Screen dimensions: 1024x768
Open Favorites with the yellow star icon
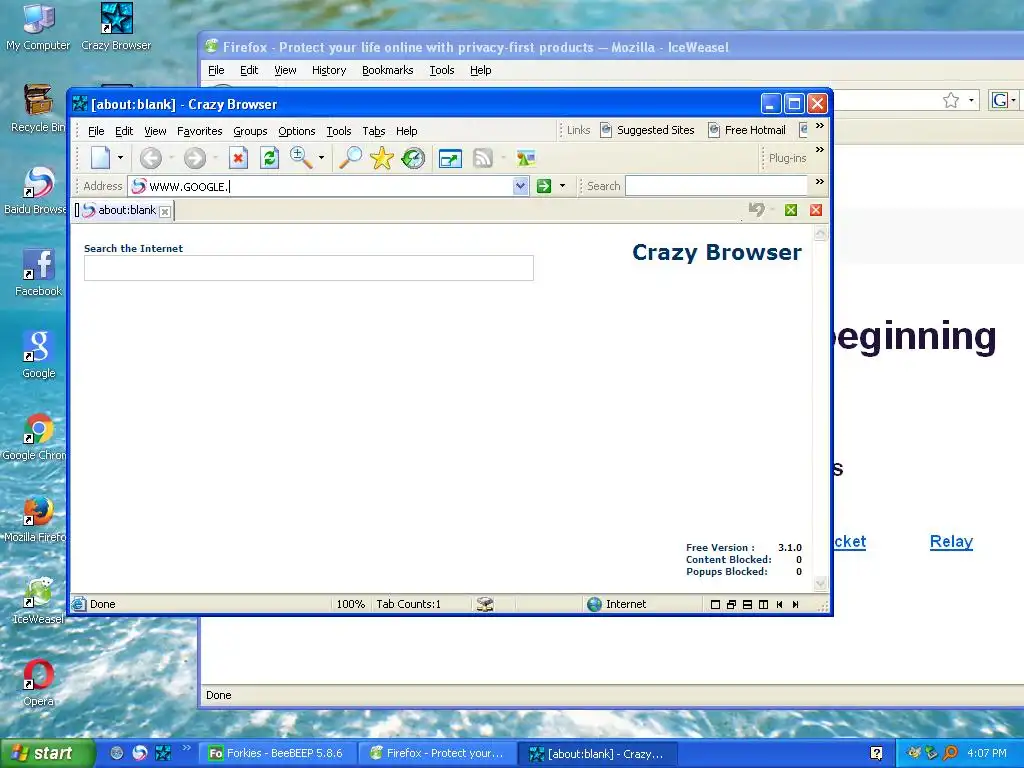pos(381,158)
